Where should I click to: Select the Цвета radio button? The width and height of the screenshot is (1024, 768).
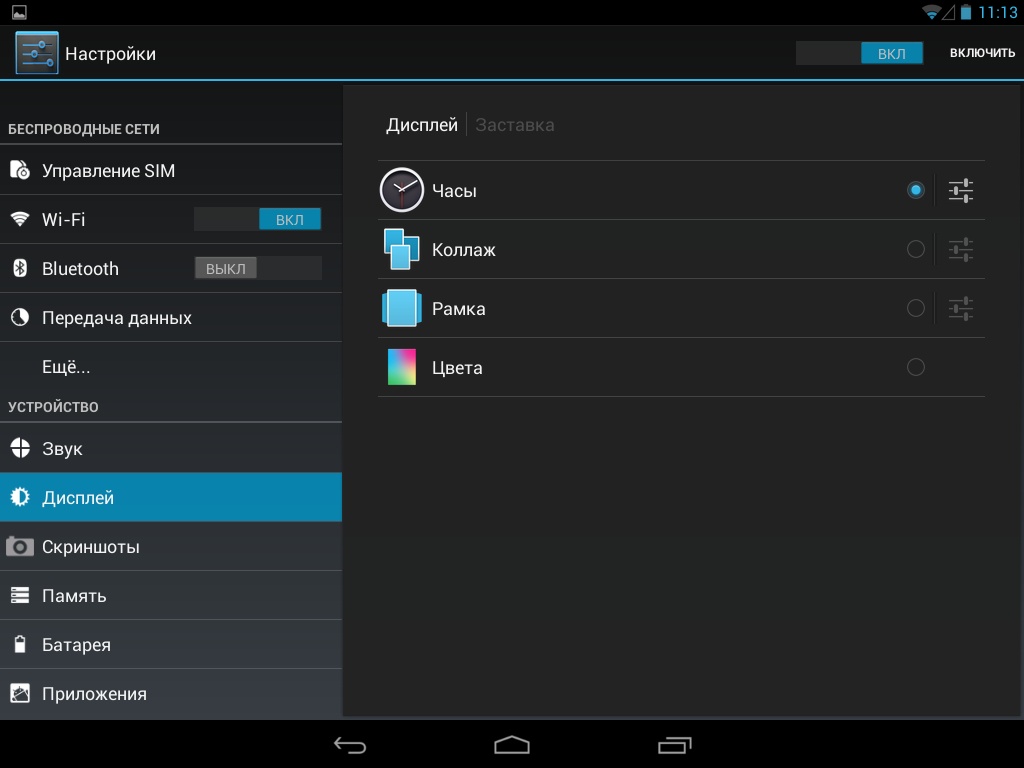point(915,367)
